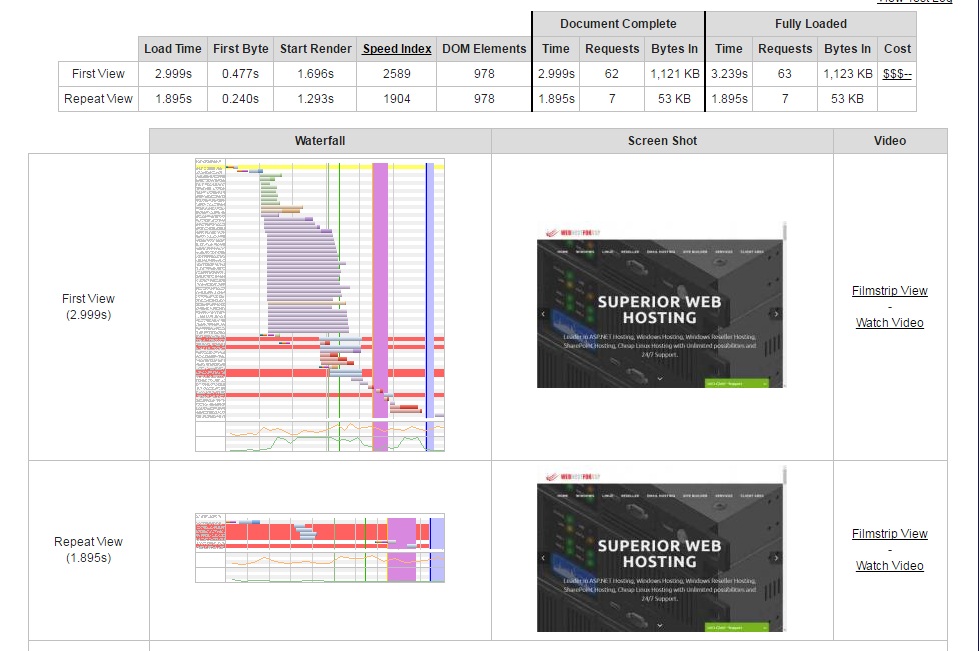Click the First View fully loaded time 3.239s

(729, 74)
